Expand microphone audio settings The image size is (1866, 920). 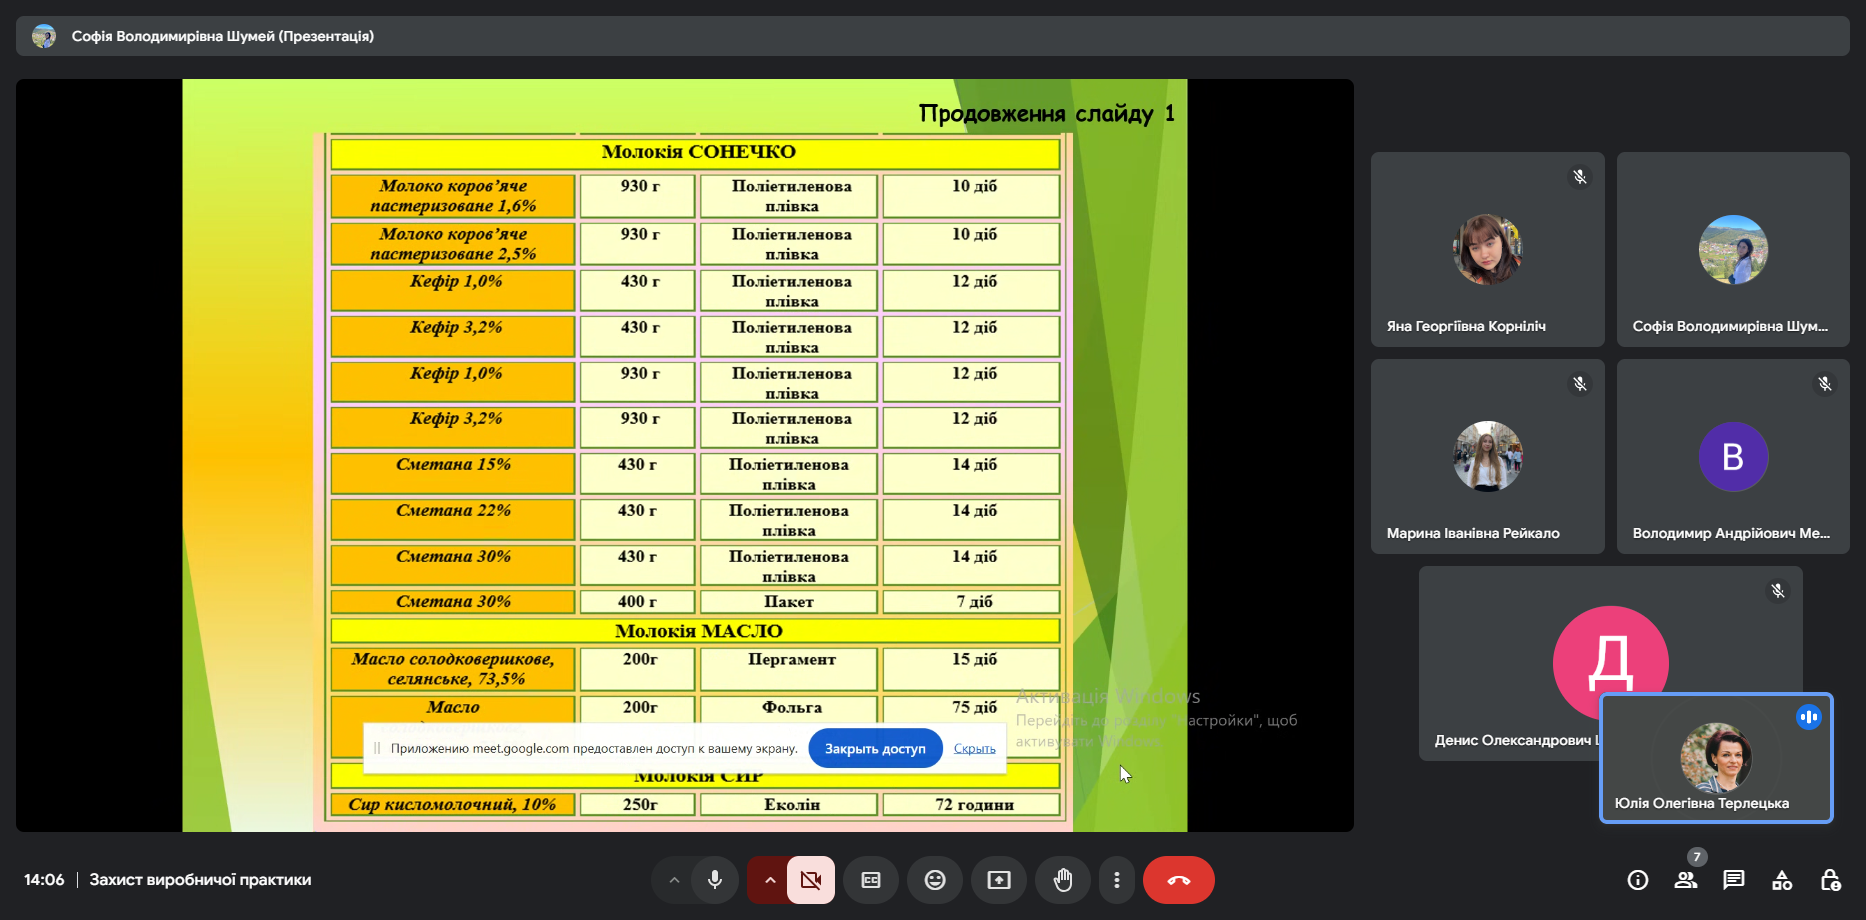(x=674, y=880)
